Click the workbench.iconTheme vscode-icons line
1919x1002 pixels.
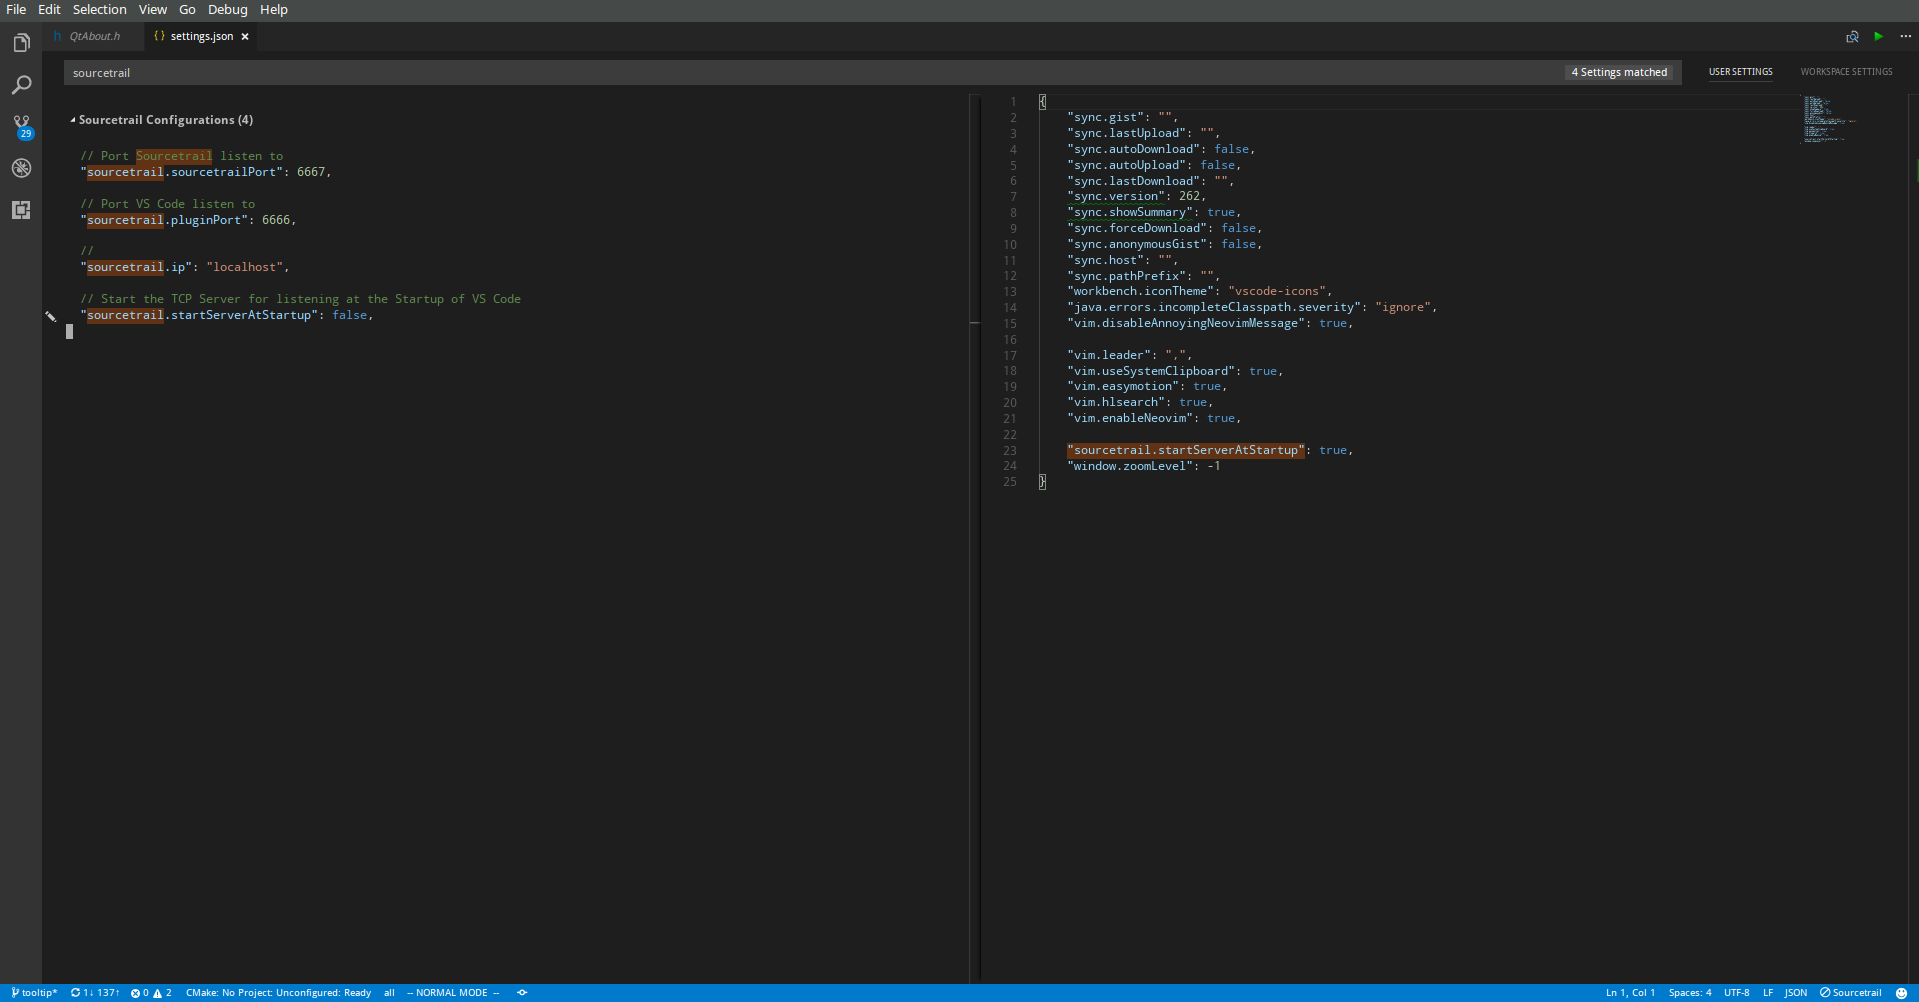[1199, 291]
